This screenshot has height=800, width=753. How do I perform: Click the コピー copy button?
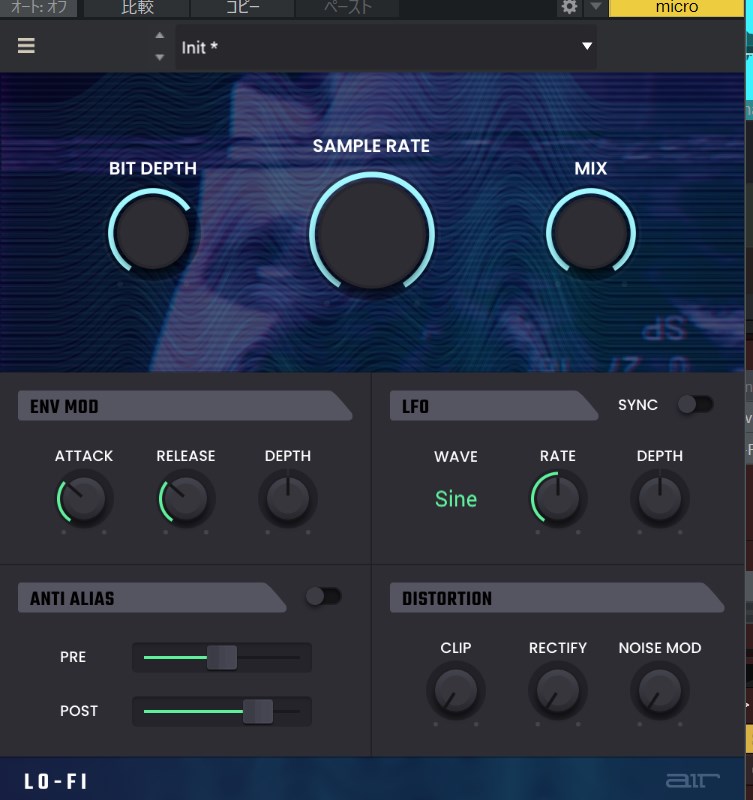click(242, 8)
